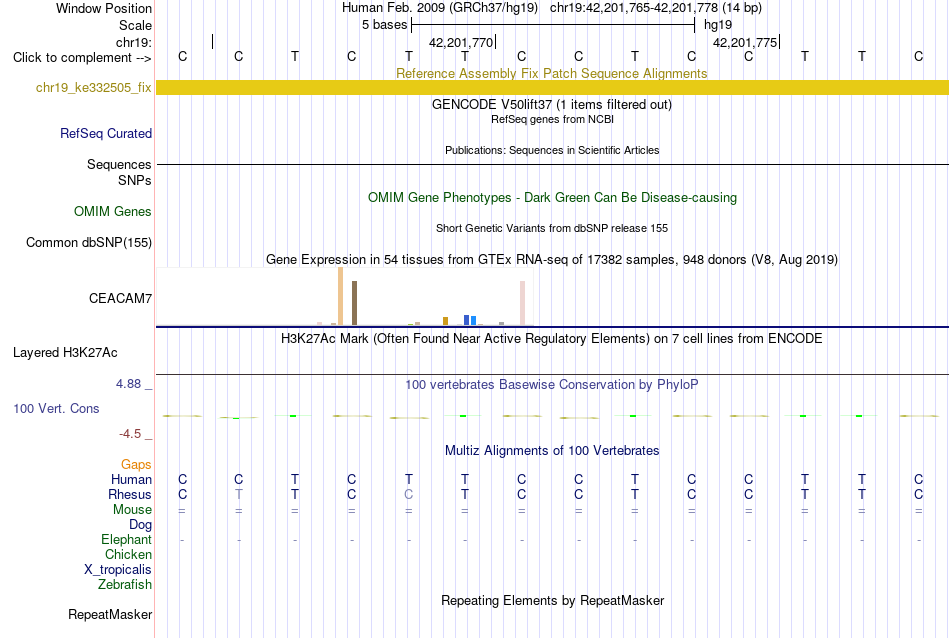Open Publications: Sequences in Scientific Articles title

click(x=552, y=150)
